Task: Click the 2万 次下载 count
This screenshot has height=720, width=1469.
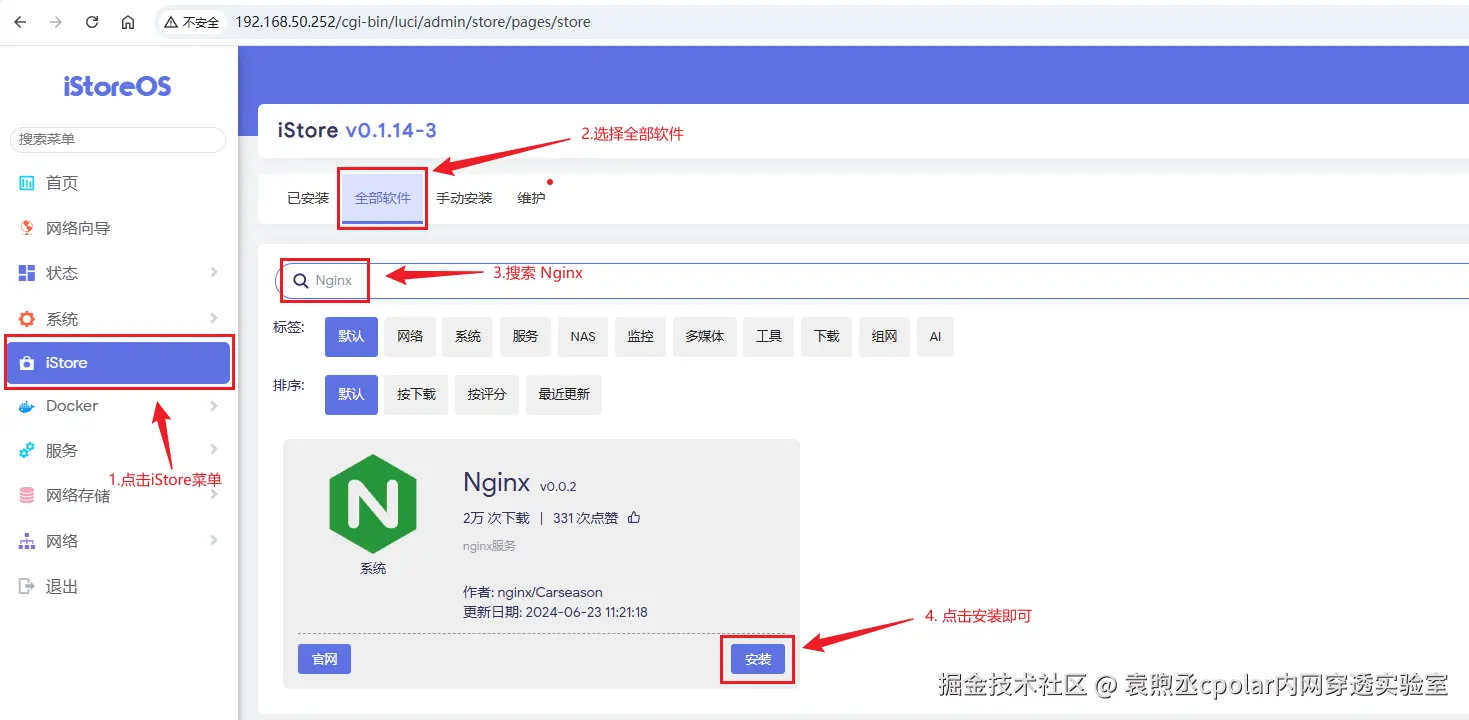Action: tap(496, 518)
